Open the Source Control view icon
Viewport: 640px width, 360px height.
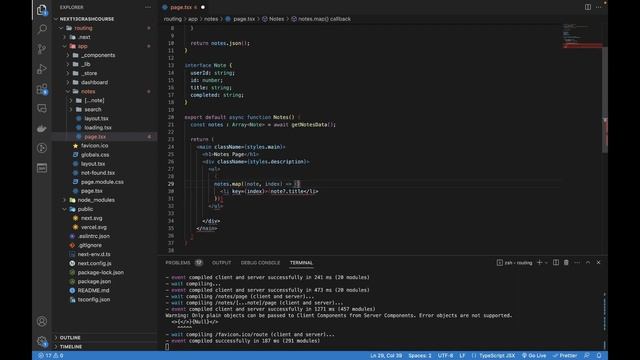pyautogui.click(x=42, y=49)
